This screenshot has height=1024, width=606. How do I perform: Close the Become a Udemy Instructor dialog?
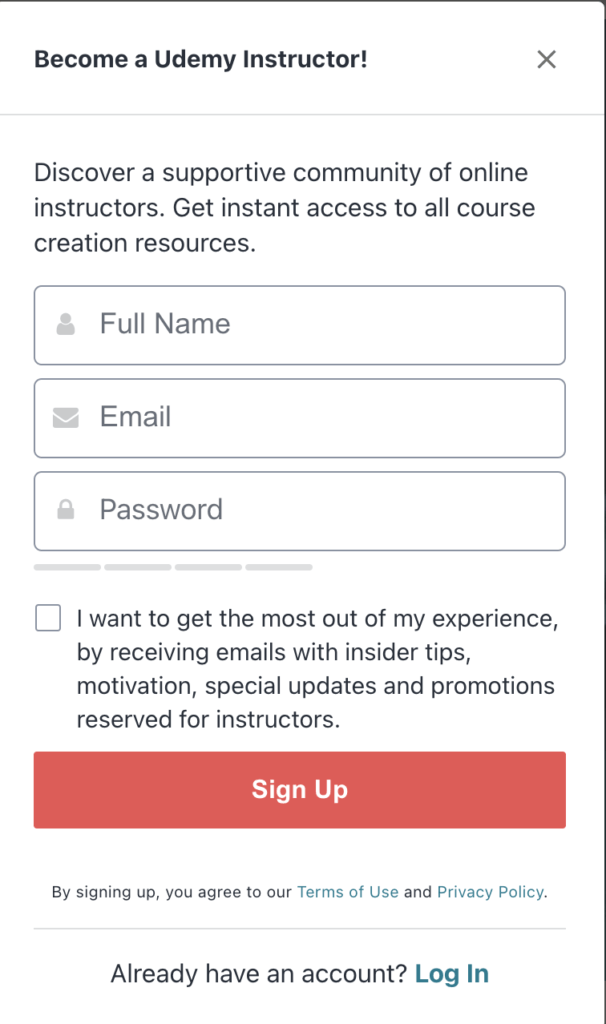(546, 60)
